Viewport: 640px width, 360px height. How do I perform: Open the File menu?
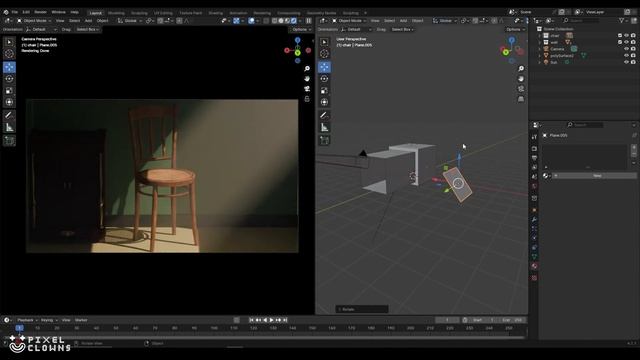tap(15, 12)
